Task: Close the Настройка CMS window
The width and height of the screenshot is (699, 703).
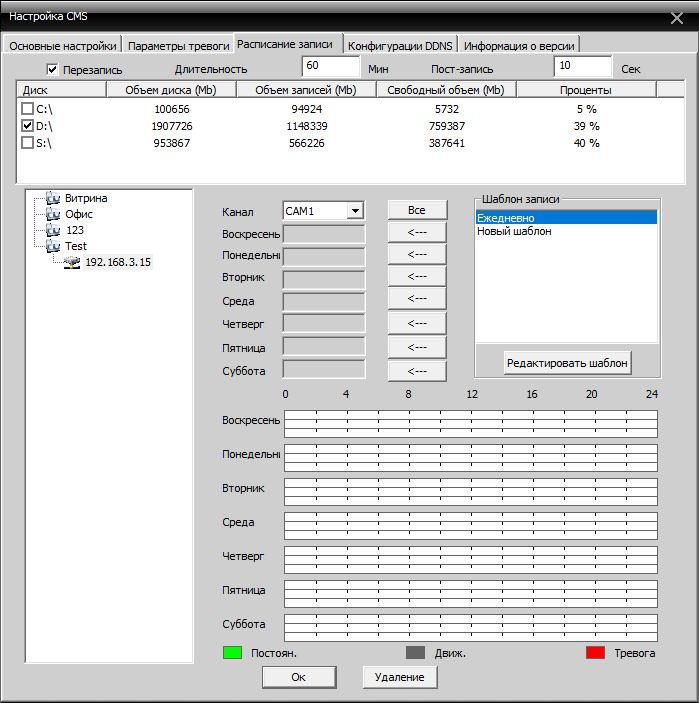Action: (x=677, y=18)
